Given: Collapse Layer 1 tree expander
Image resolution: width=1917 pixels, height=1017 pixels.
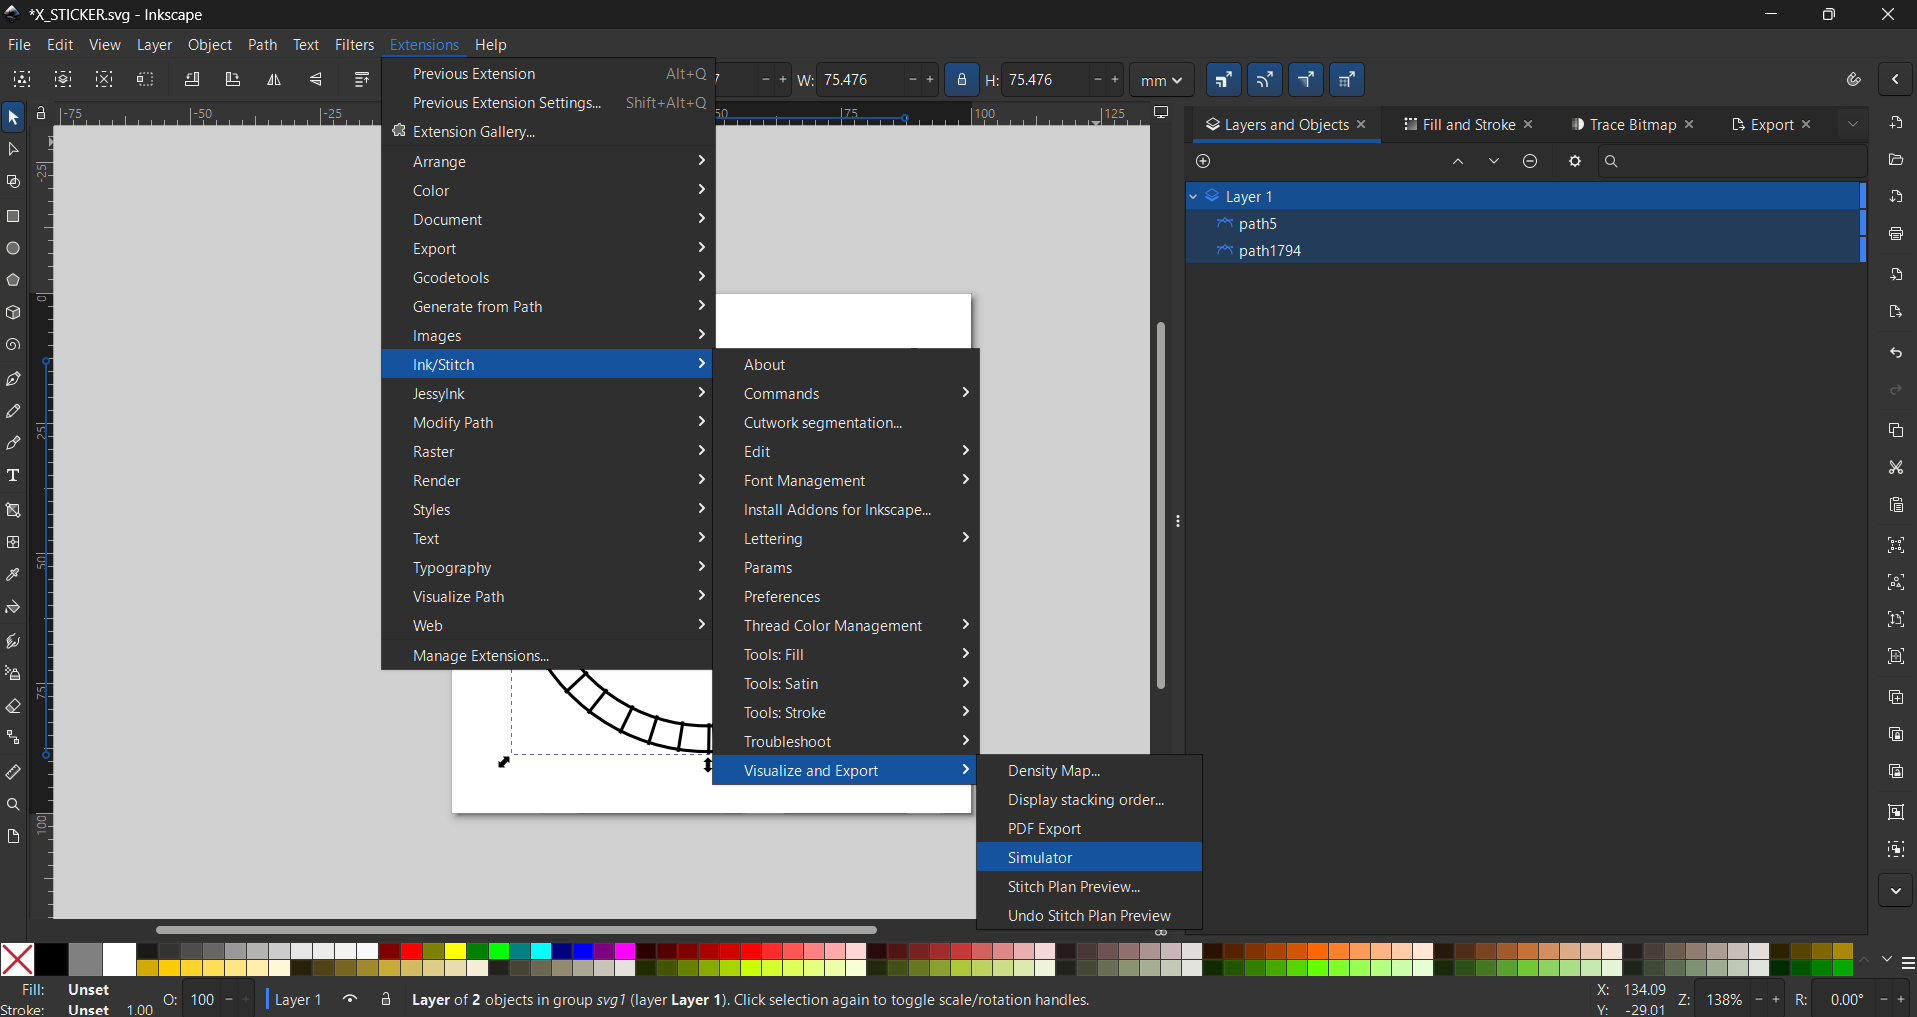Looking at the screenshot, I should coord(1194,197).
